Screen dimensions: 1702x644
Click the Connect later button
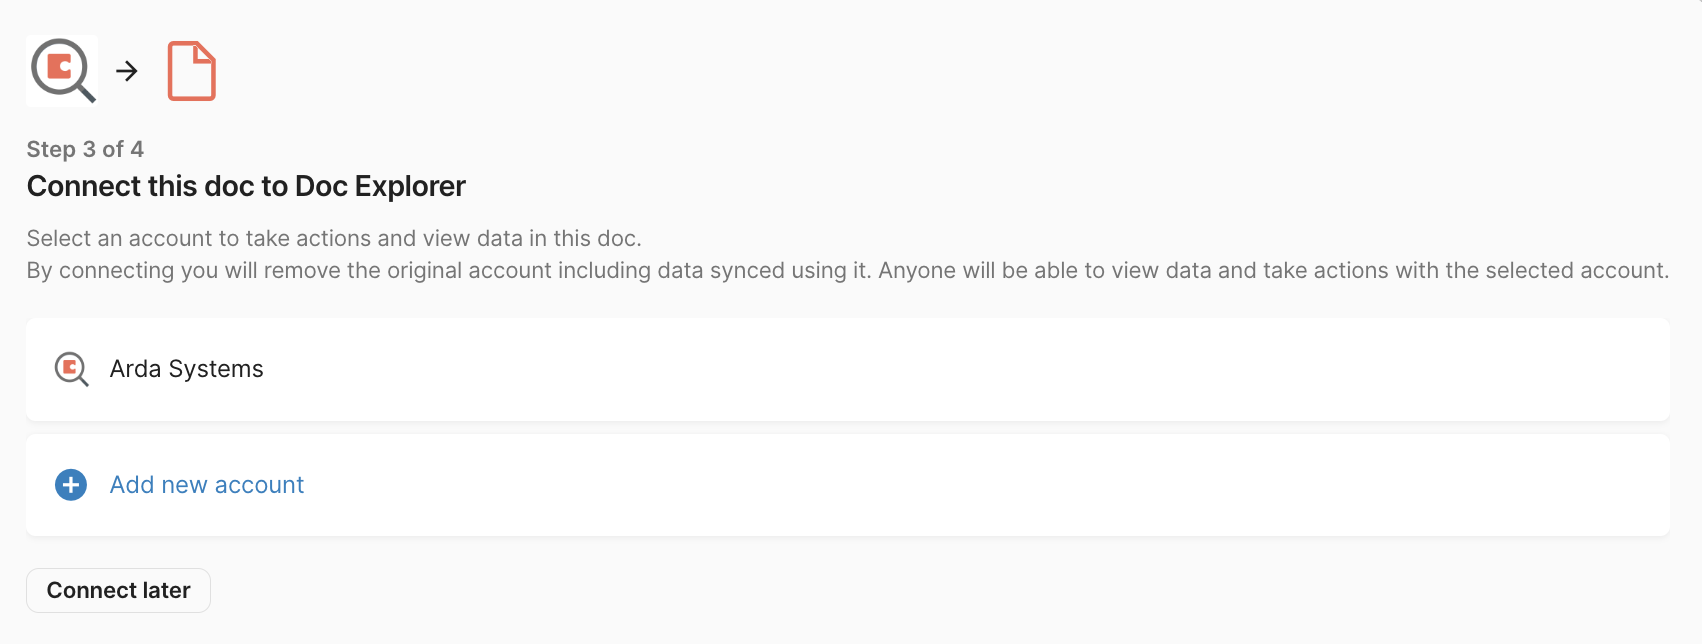[x=118, y=590]
